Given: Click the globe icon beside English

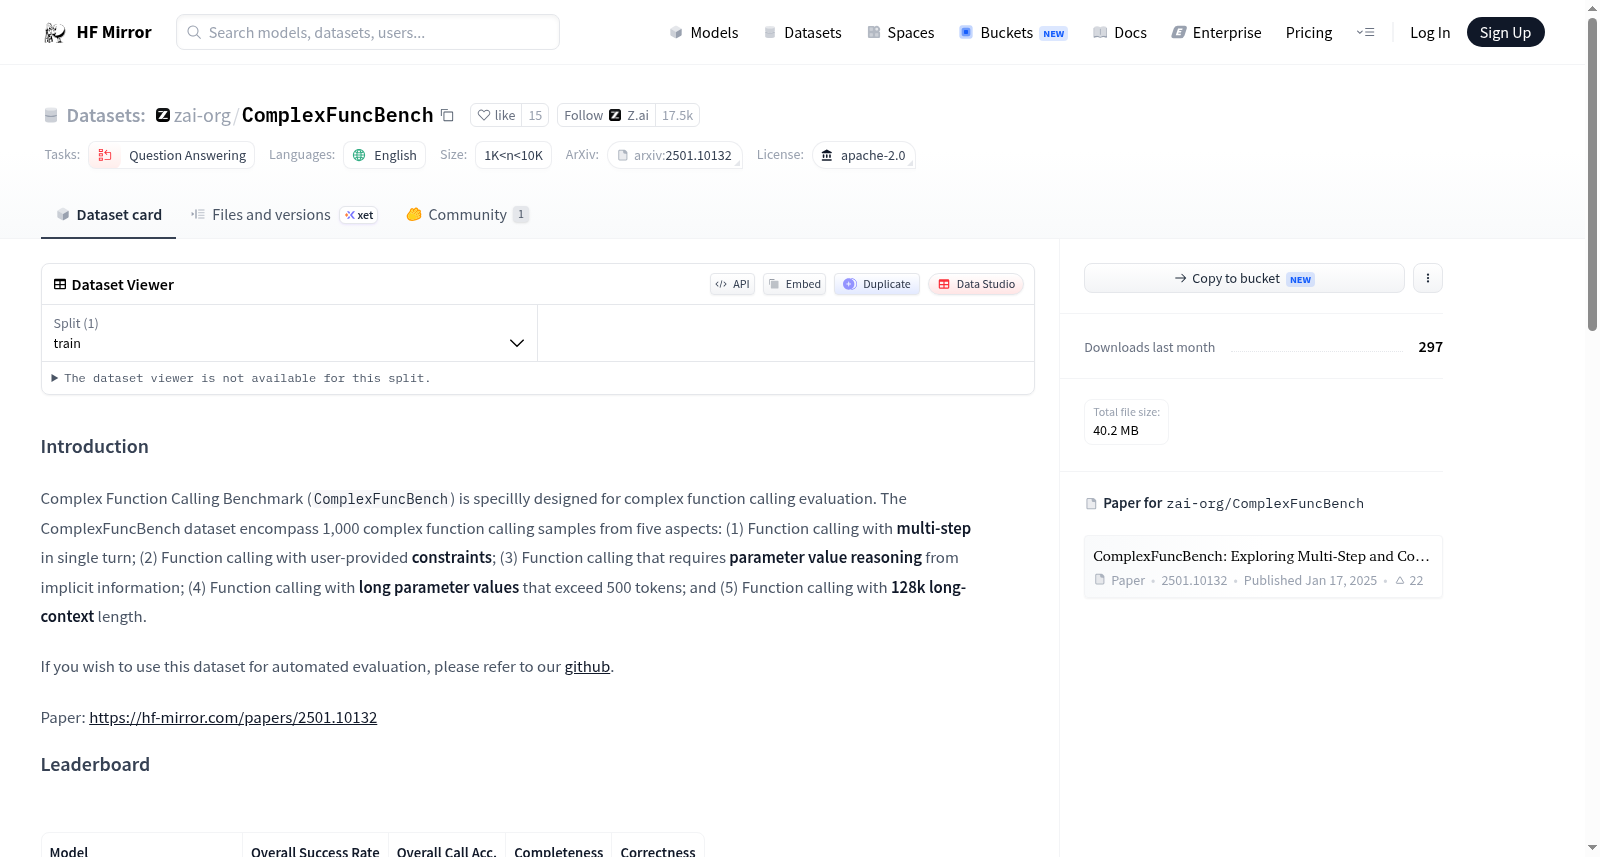Looking at the screenshot, I should click(x=359, y=155).
